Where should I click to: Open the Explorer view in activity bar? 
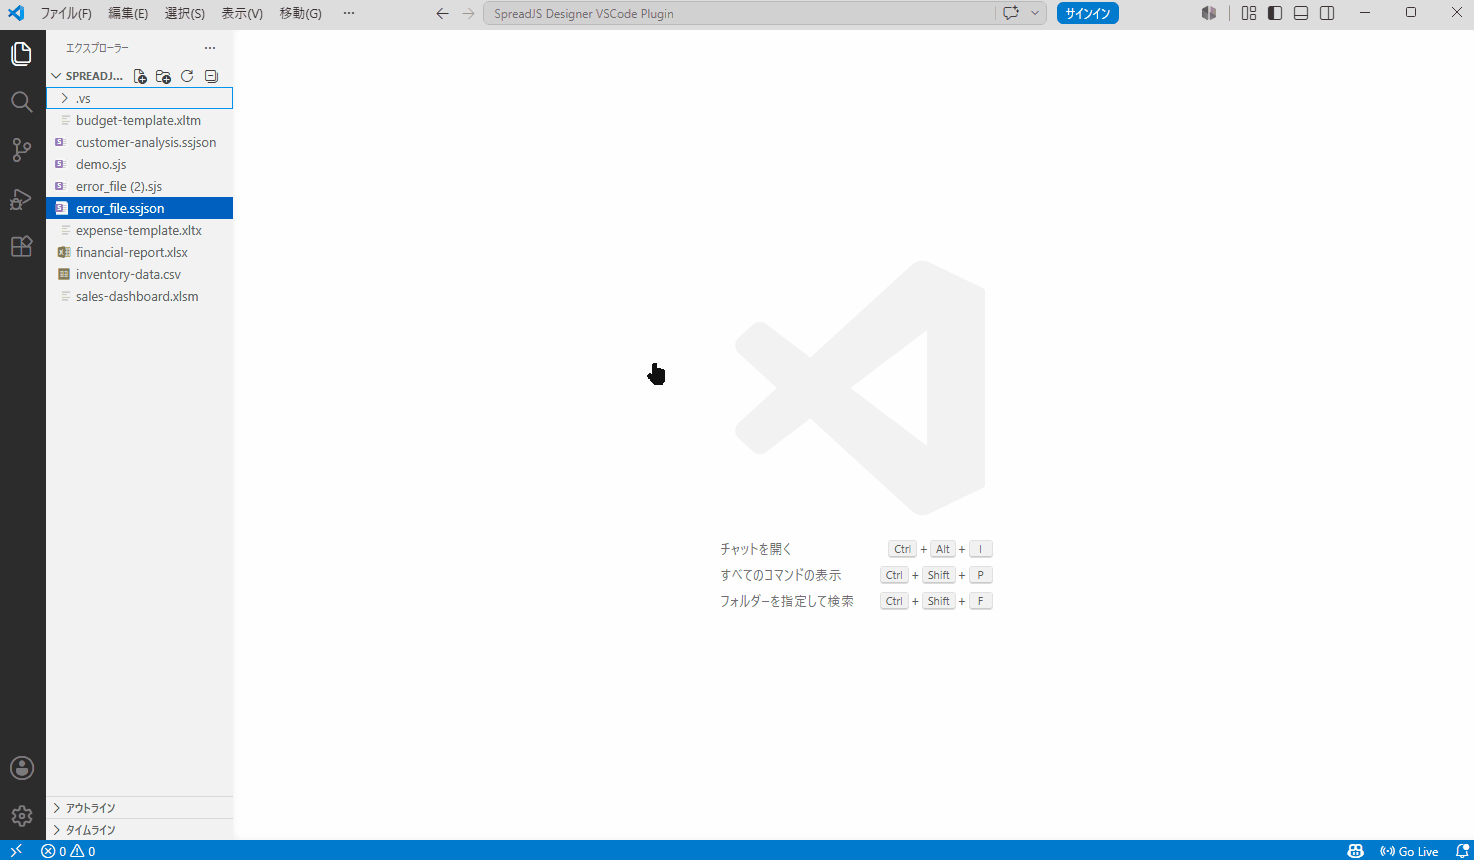coord(22,54)
